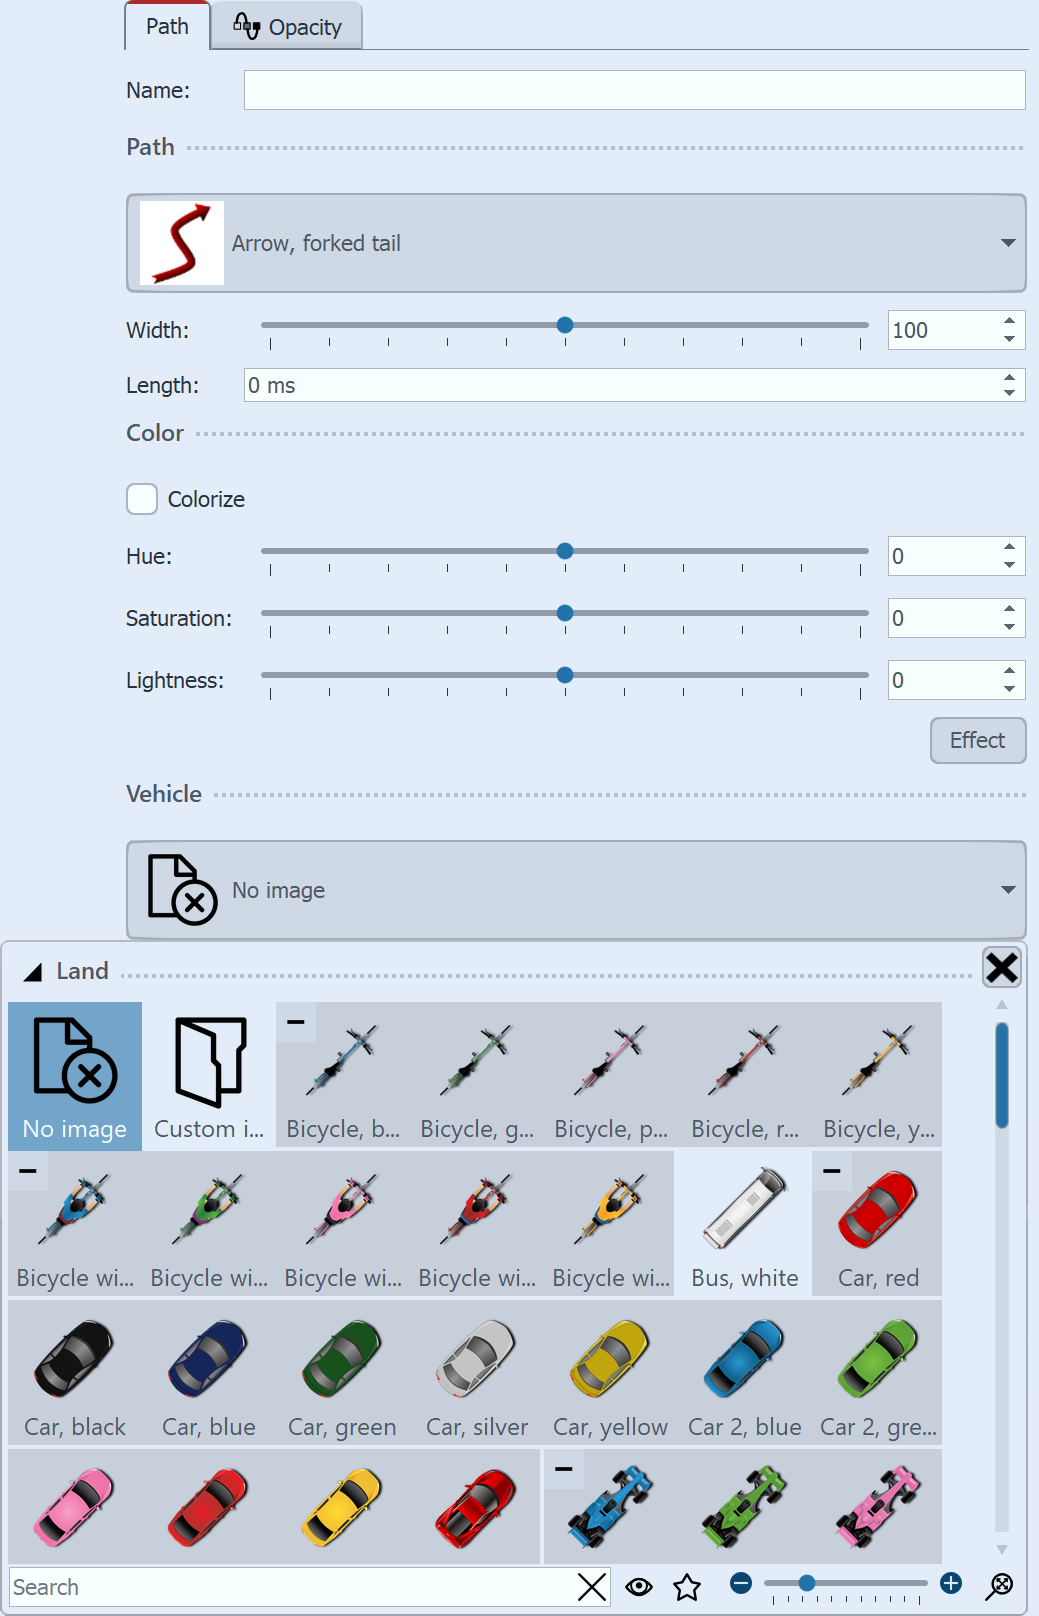Pick the Car 2, green vehicle
Screen dimensions: 1039x1616
click(878, 1373)
